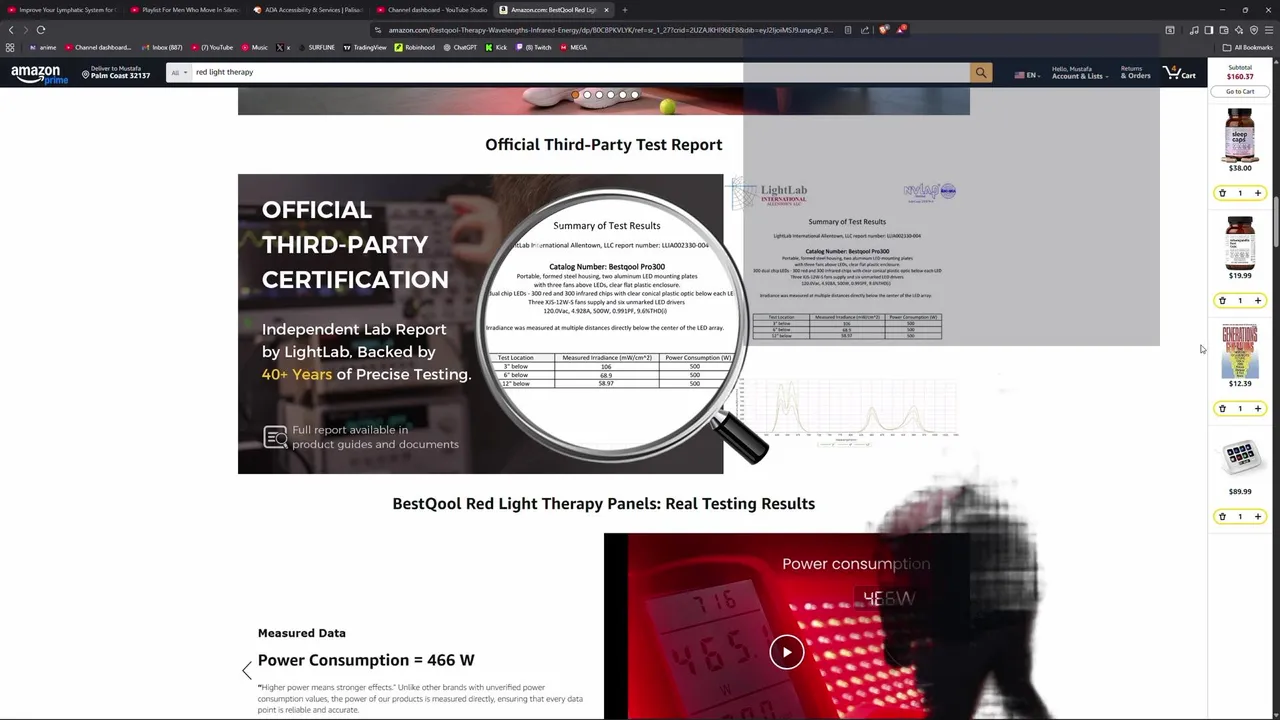Image resolution: width=1280 pixels, height=720 pixels.
Task: Delete the $89.99 cart item
Action: (x=1222, y=516)
